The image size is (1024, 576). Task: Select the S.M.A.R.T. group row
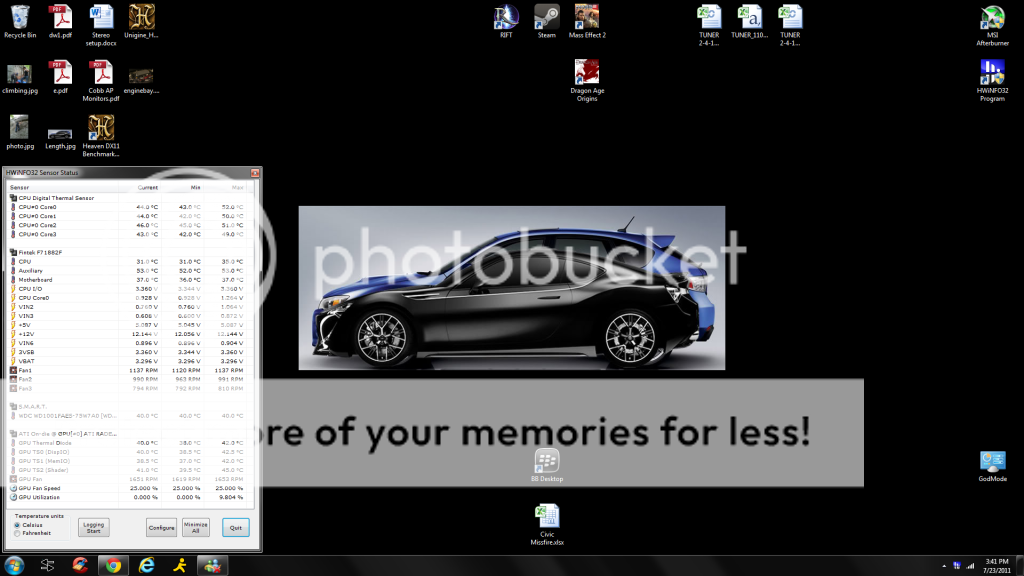pos(127,406)
